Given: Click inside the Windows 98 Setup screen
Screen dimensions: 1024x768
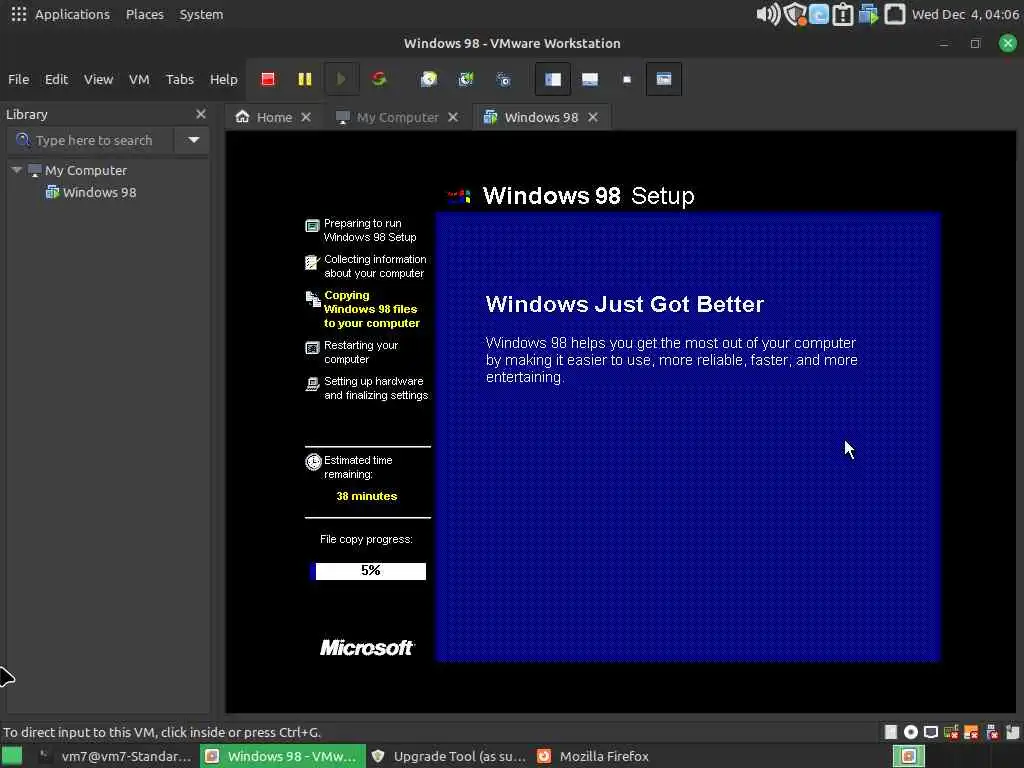Looking at the screenshot, I should pos(620,421).
